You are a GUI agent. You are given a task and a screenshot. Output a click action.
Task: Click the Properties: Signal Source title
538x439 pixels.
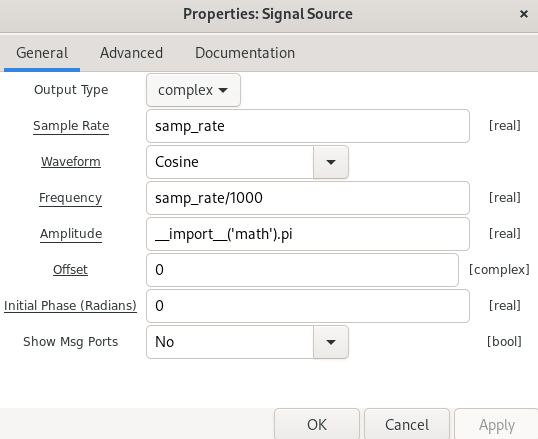tap(268, 14)
